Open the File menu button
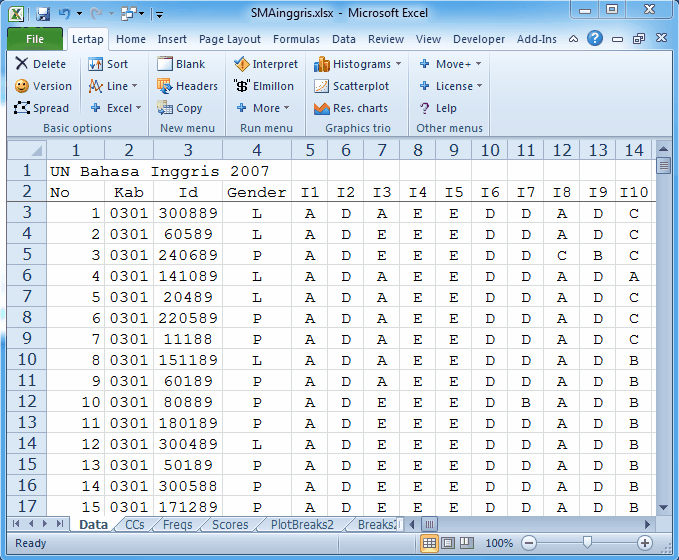Screen dimensions: 679x560 [x=34, y=39]
